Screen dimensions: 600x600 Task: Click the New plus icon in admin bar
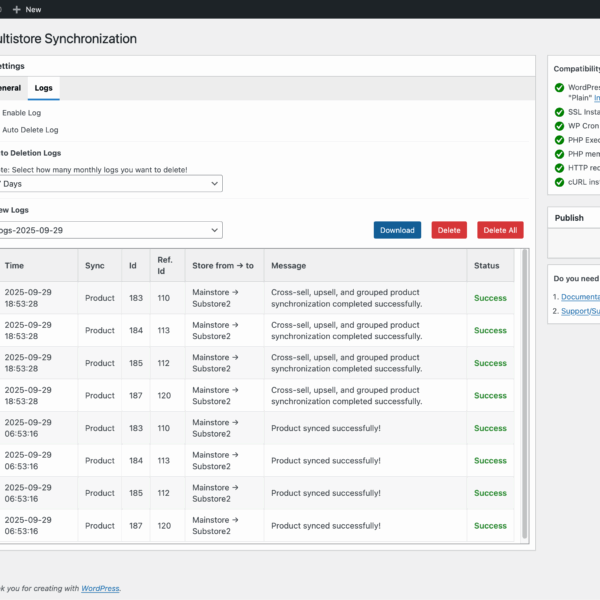click(x=16, y=10)
